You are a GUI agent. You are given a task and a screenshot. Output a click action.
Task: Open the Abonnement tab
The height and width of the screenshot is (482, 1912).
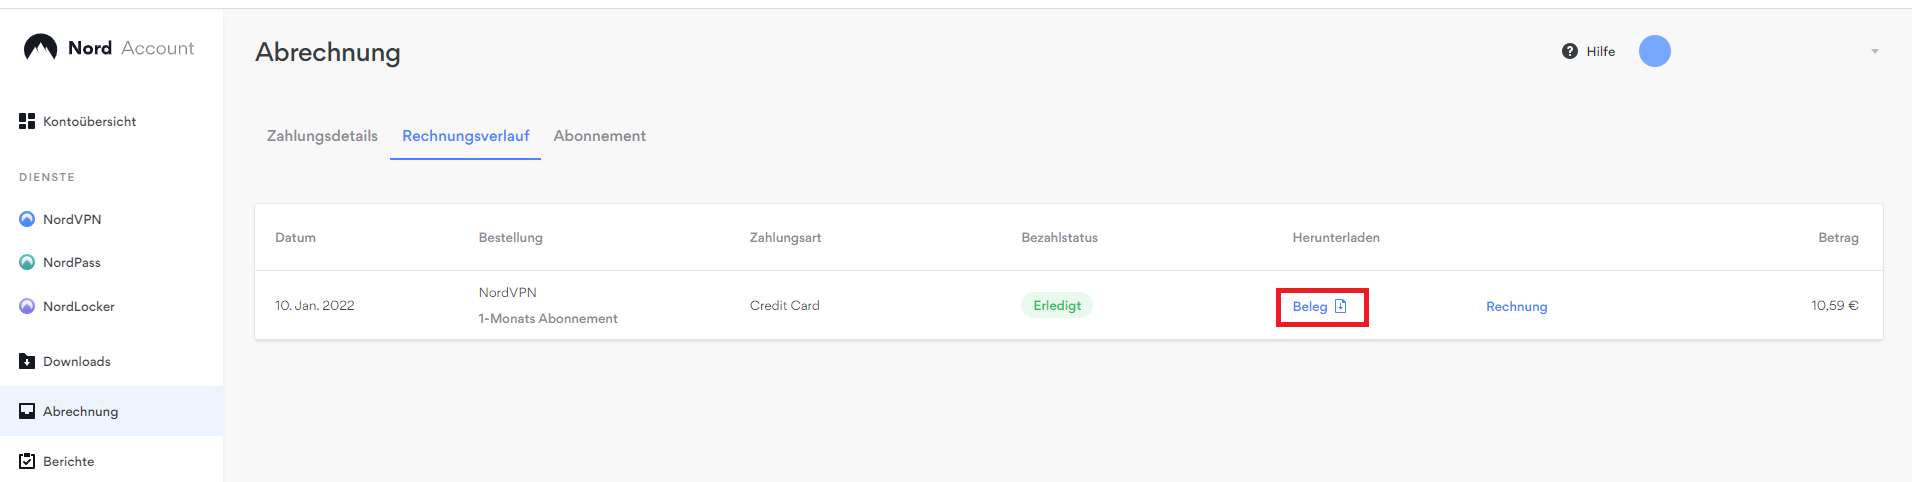599,136
